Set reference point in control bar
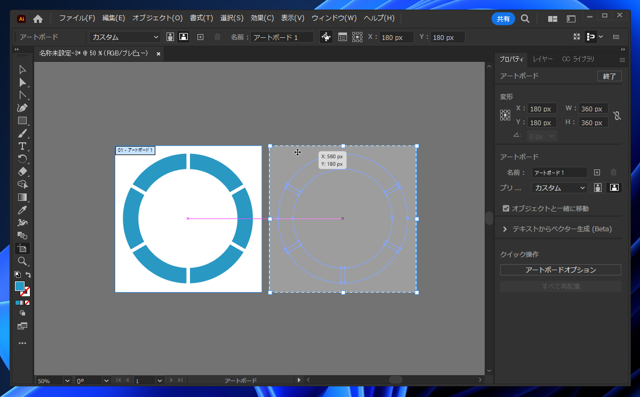Viewport: 640px width, 397px height. click(x=357, y=37)
